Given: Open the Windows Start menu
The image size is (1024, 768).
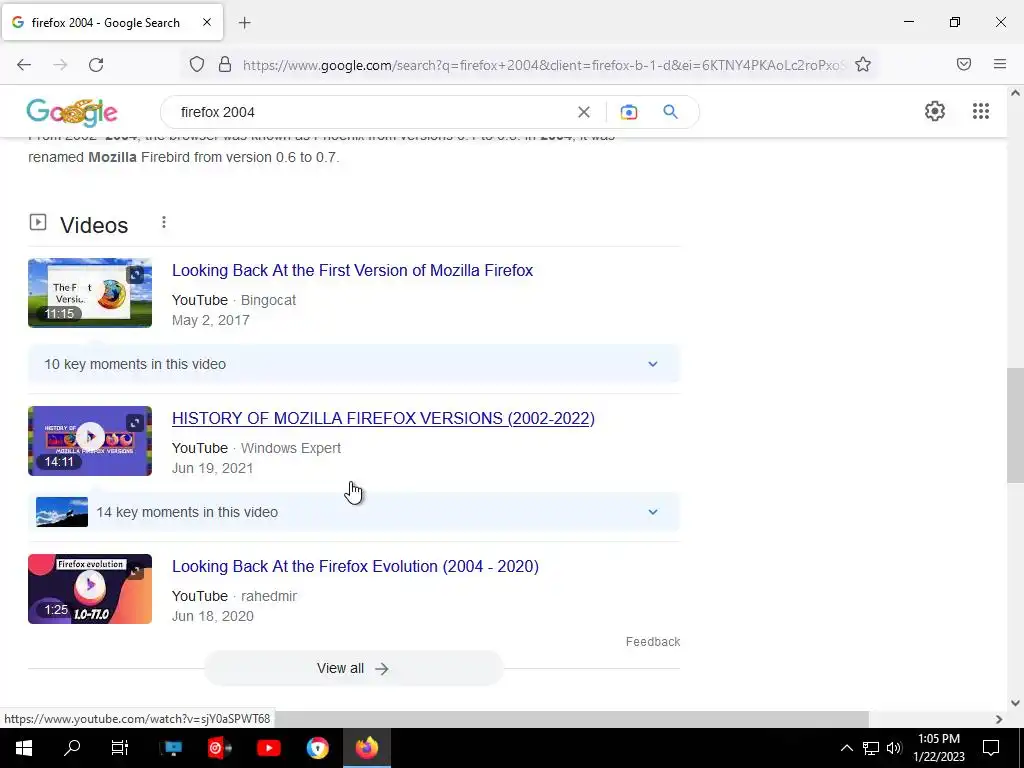Looking at the screenshot, I should 24,748.
